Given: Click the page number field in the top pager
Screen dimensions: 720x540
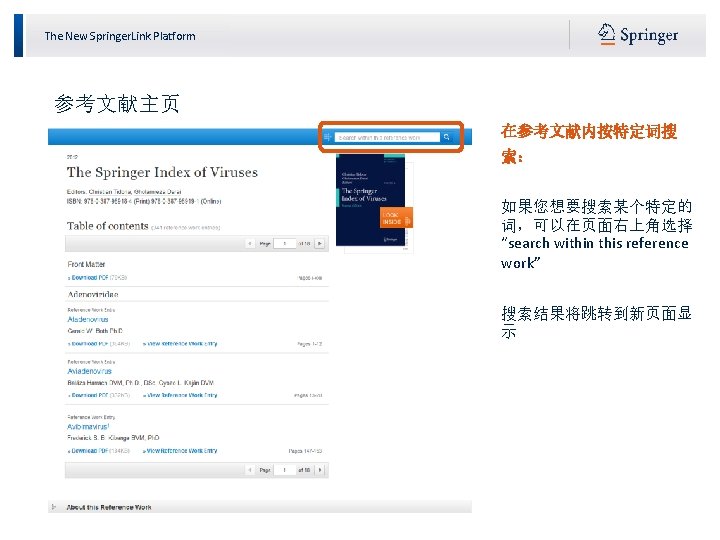Looking at the screenshot, I should click(x=284, y=243).
